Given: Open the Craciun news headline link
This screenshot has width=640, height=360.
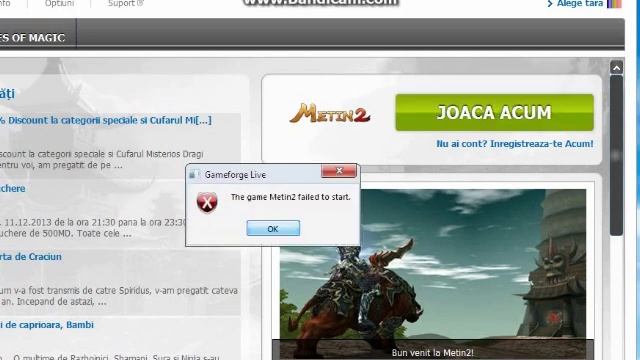Looking at the screenshot, I should (31, 257).
